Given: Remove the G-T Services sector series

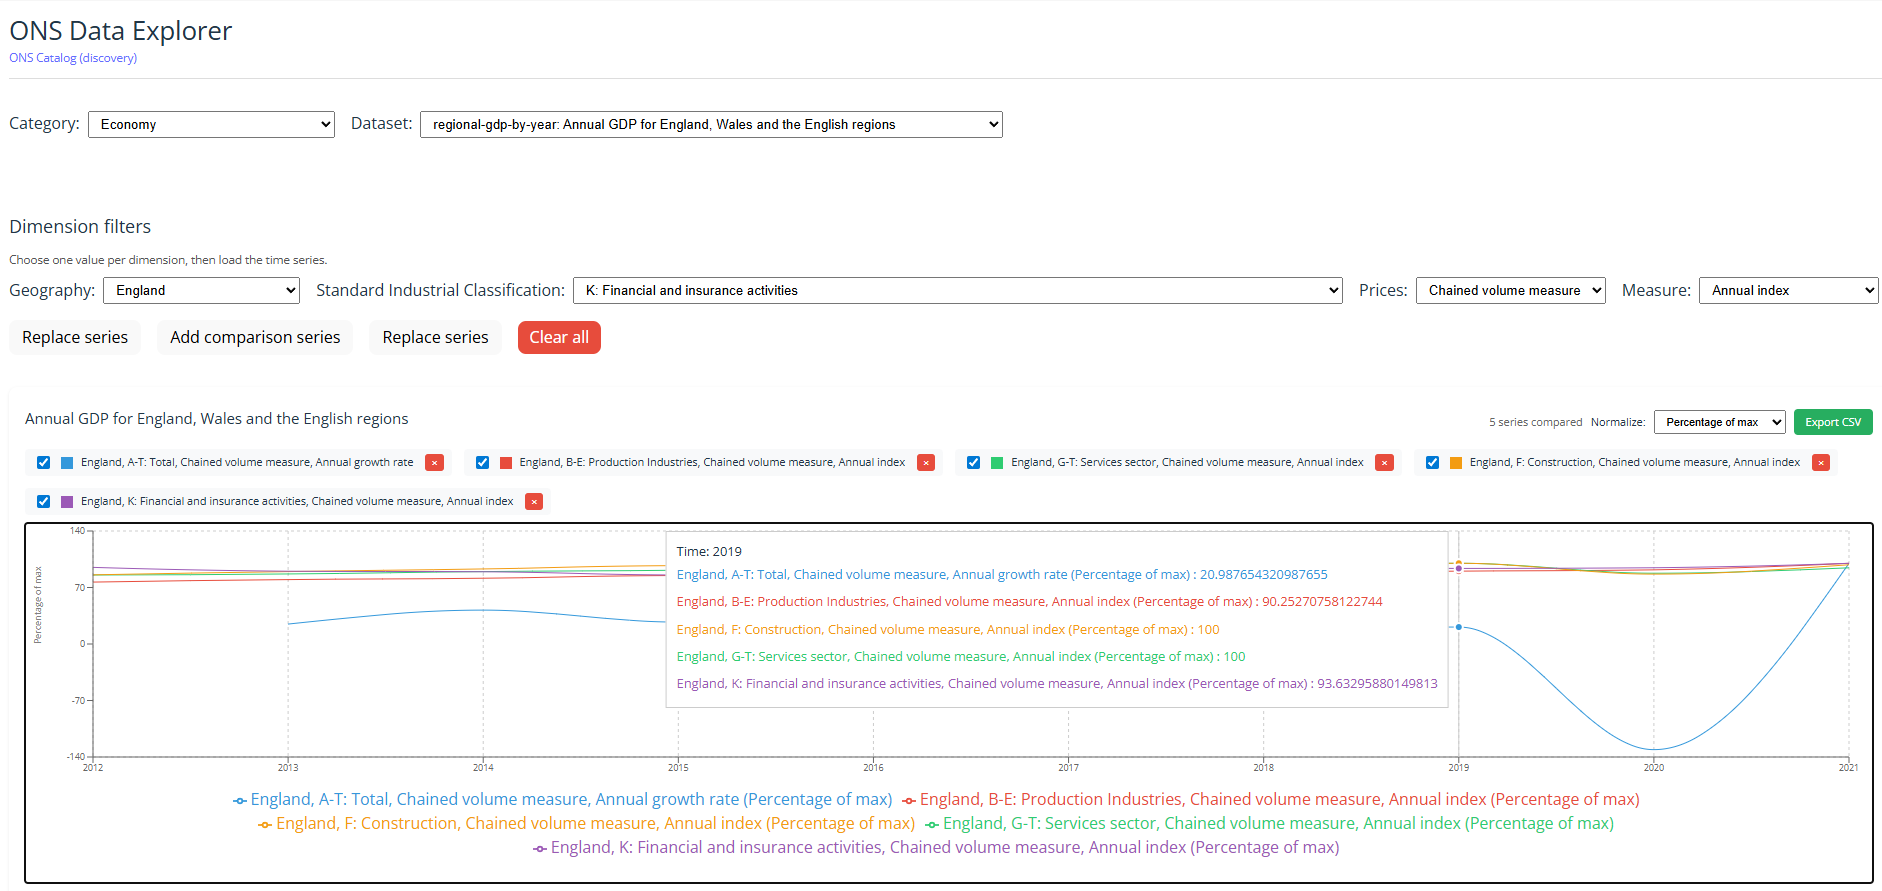Looking at the screenshot, I should 1384,463.
